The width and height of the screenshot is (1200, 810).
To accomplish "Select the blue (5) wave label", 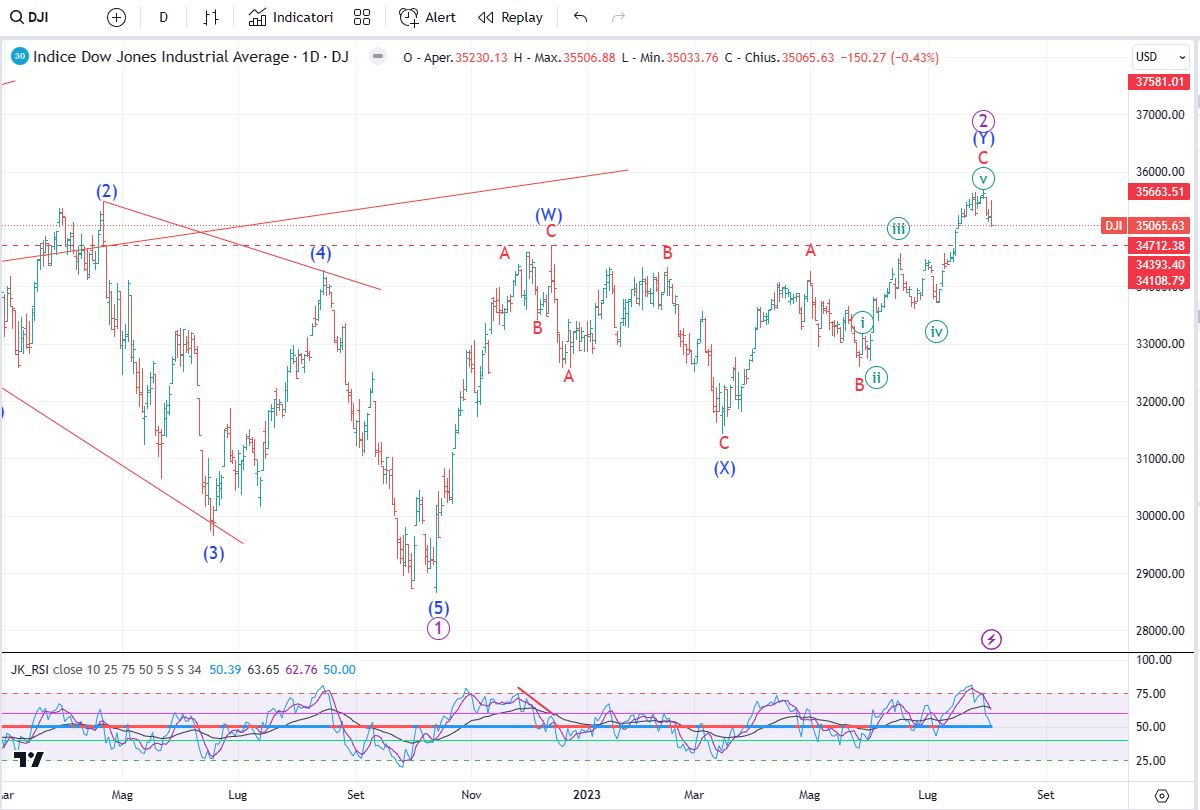I will click(439, 607).
